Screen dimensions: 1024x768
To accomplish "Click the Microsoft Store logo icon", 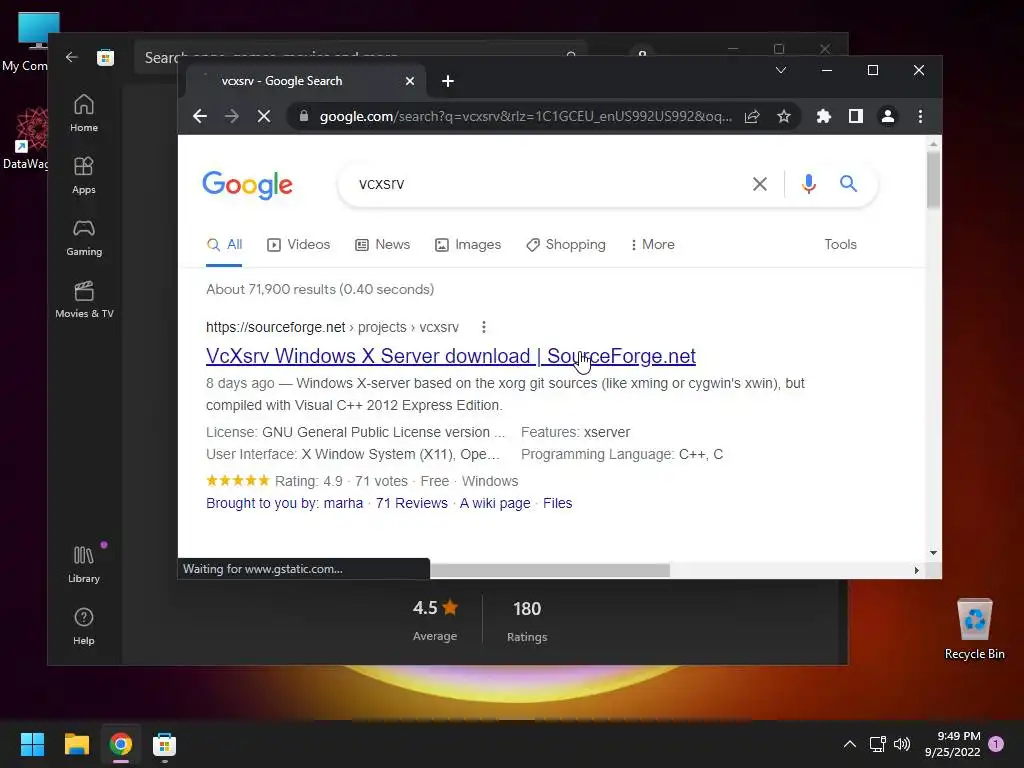I will (105, 57).
